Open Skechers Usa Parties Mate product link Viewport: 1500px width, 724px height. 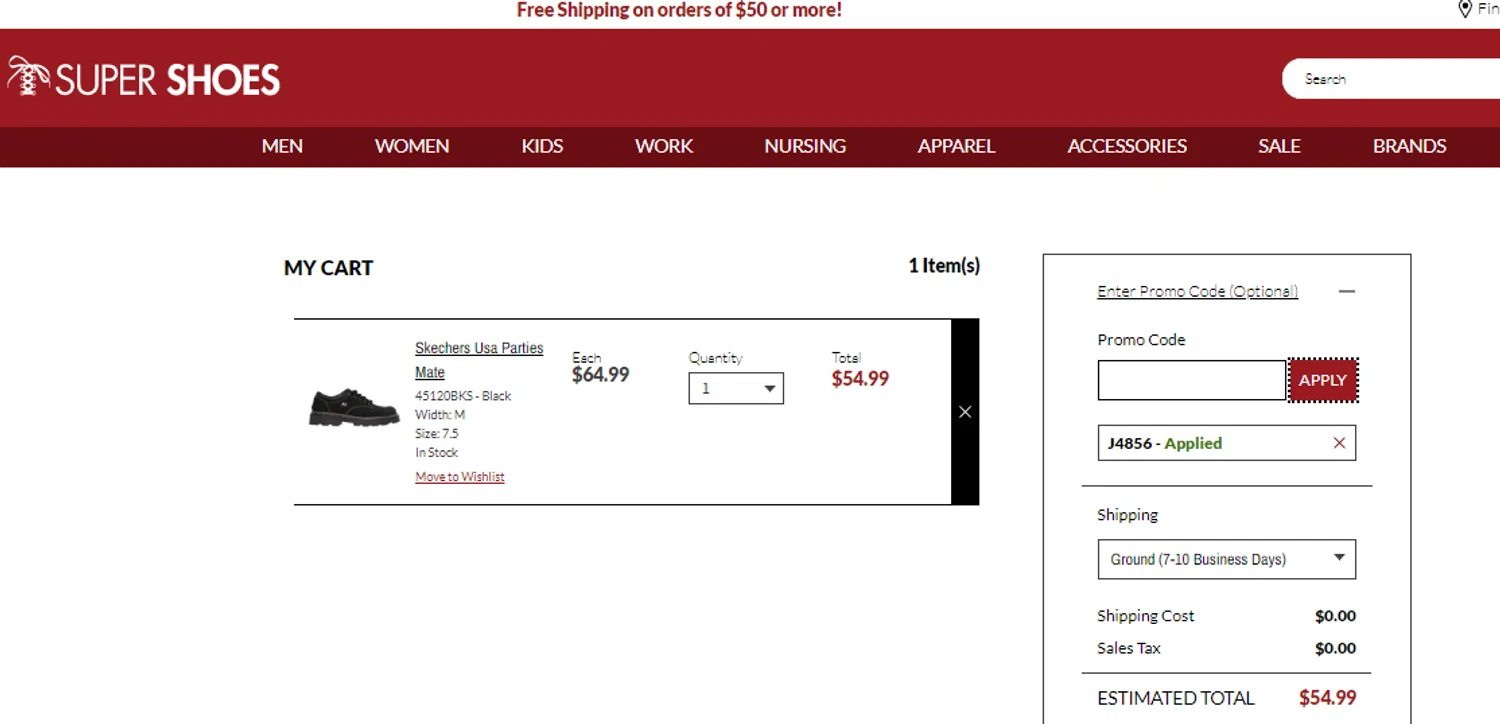(x=479, y=360)
